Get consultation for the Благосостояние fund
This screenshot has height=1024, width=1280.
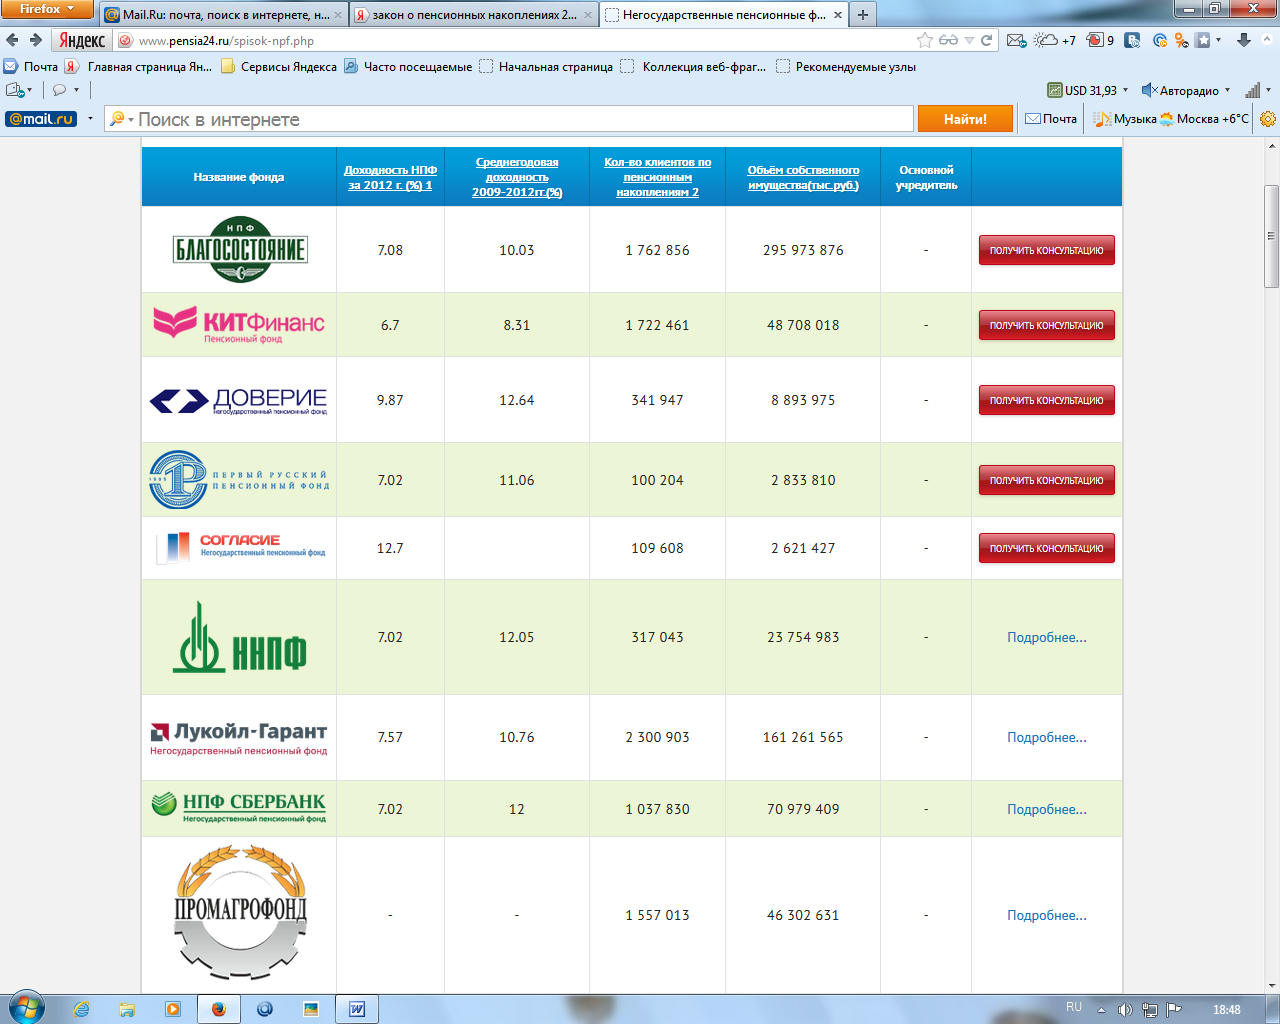click(x=1046, y=250)
